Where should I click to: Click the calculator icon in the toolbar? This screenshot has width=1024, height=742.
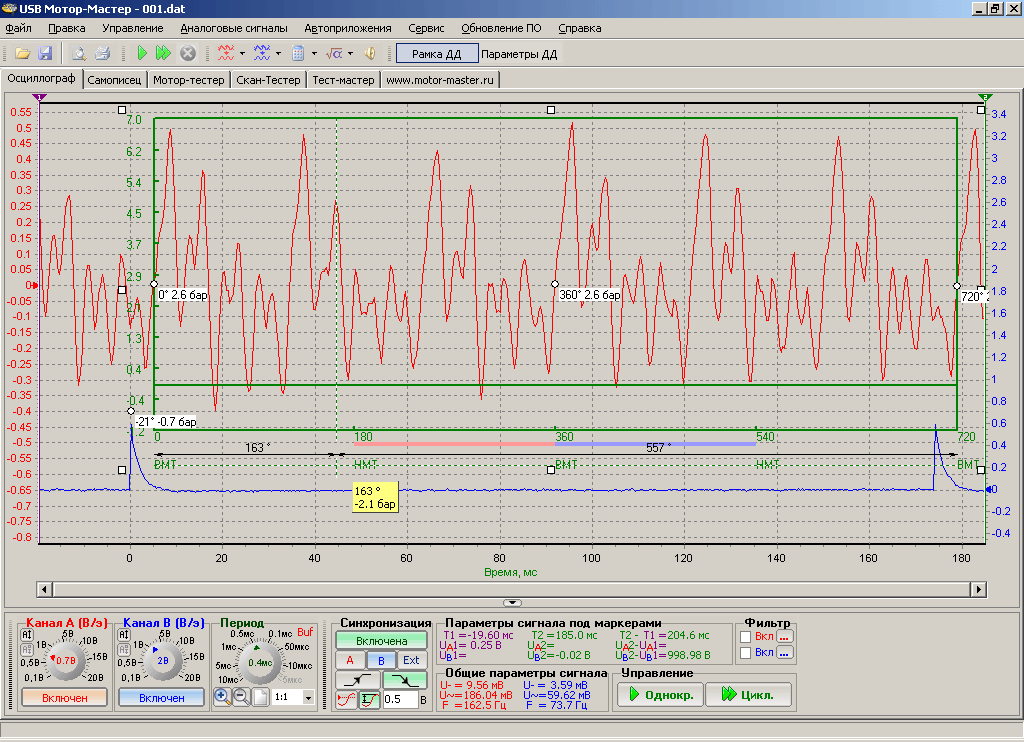pyautogui.click(x=298, y=54)
